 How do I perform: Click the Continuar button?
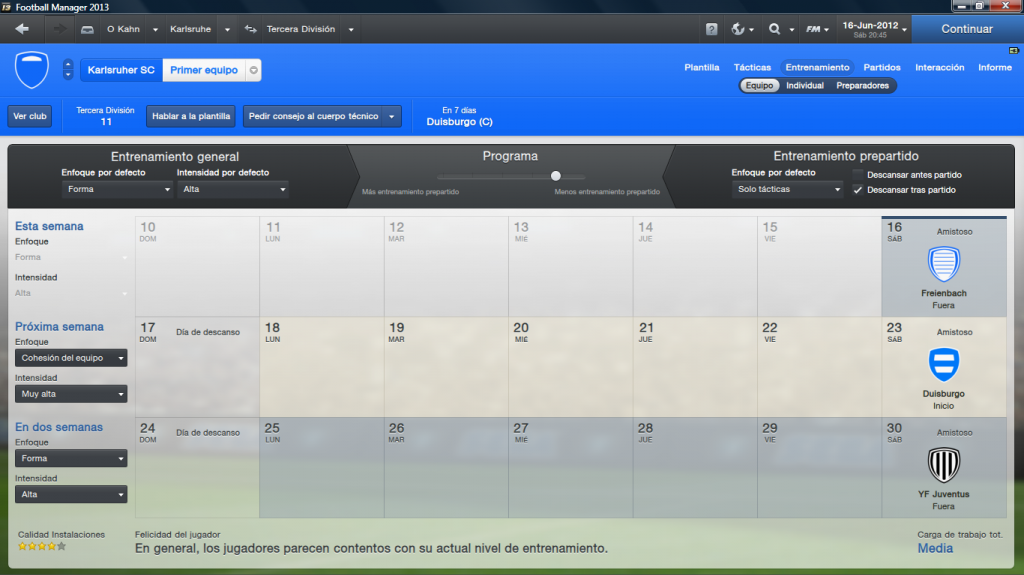tap(967, 29)
